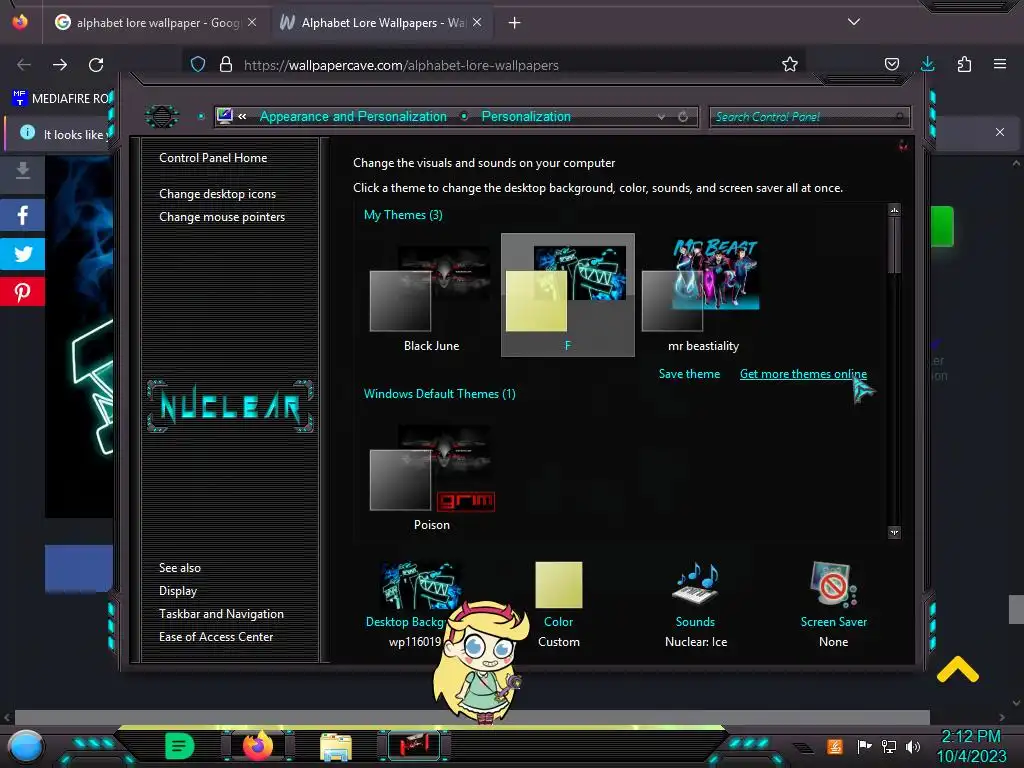Click Save theme link
The height and width of the screenshot is (768, 1024).
pos(689,374)
